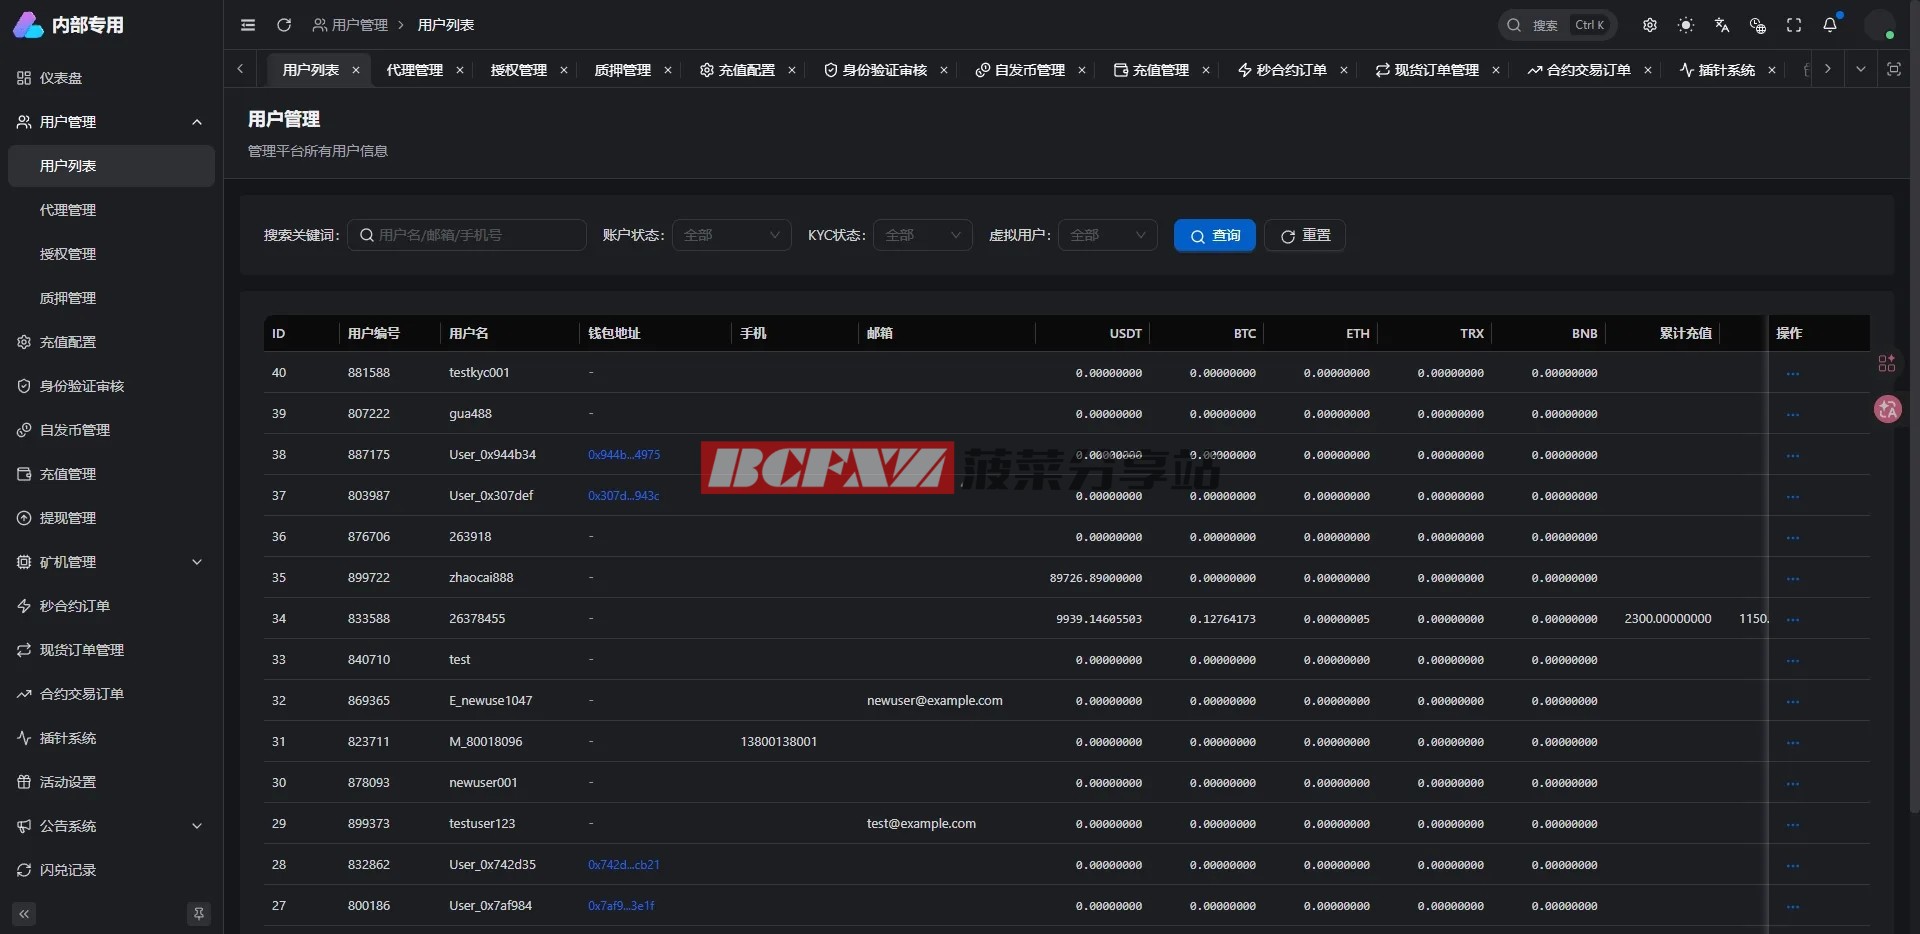Open the settings gear in header
The image size is (1920, 934).
pos(1650,25)
